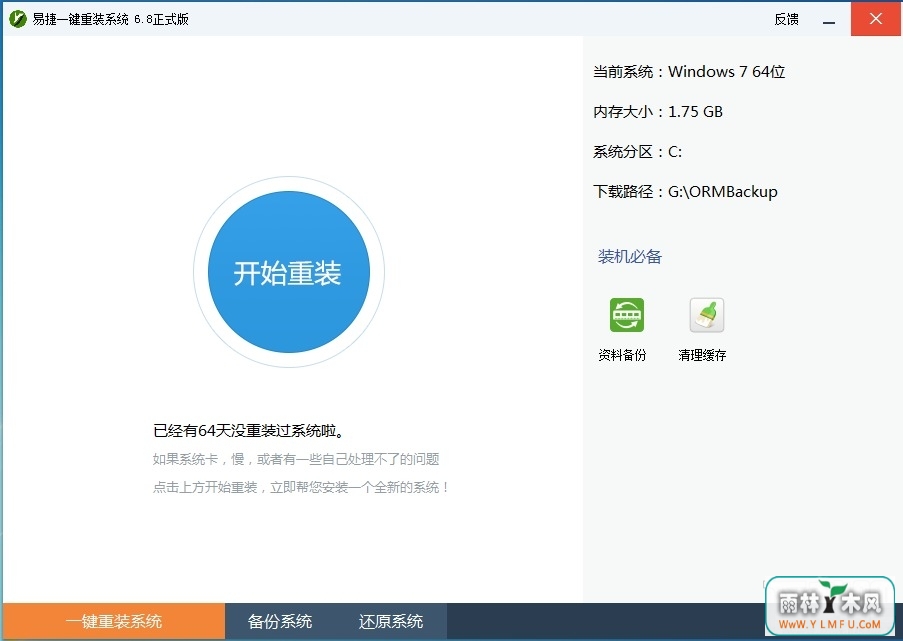Click the 下载路径 G:\ORMBackup text
The height and width of the screenshot is (641, 903).
tap(685, 191)
